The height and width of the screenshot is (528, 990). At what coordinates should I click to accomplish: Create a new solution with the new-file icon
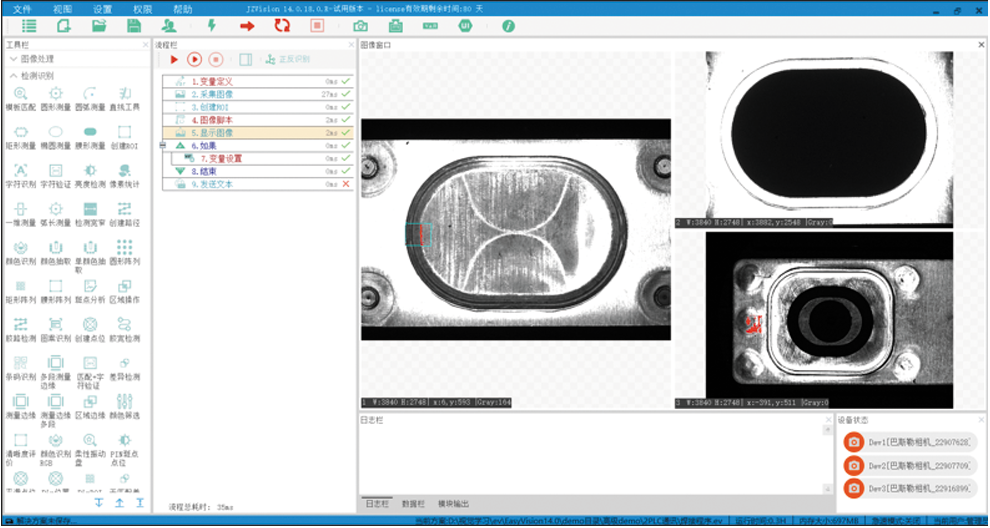coord(64,26)
